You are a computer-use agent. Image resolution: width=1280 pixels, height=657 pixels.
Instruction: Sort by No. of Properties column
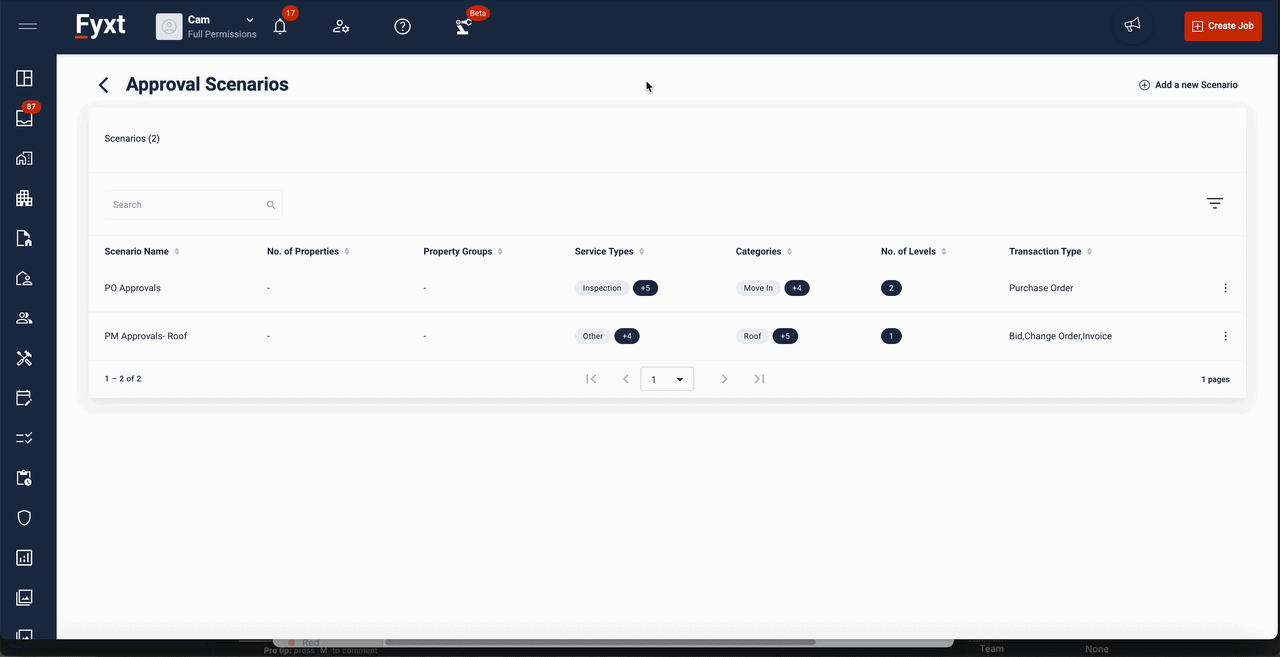click(308, 251)
